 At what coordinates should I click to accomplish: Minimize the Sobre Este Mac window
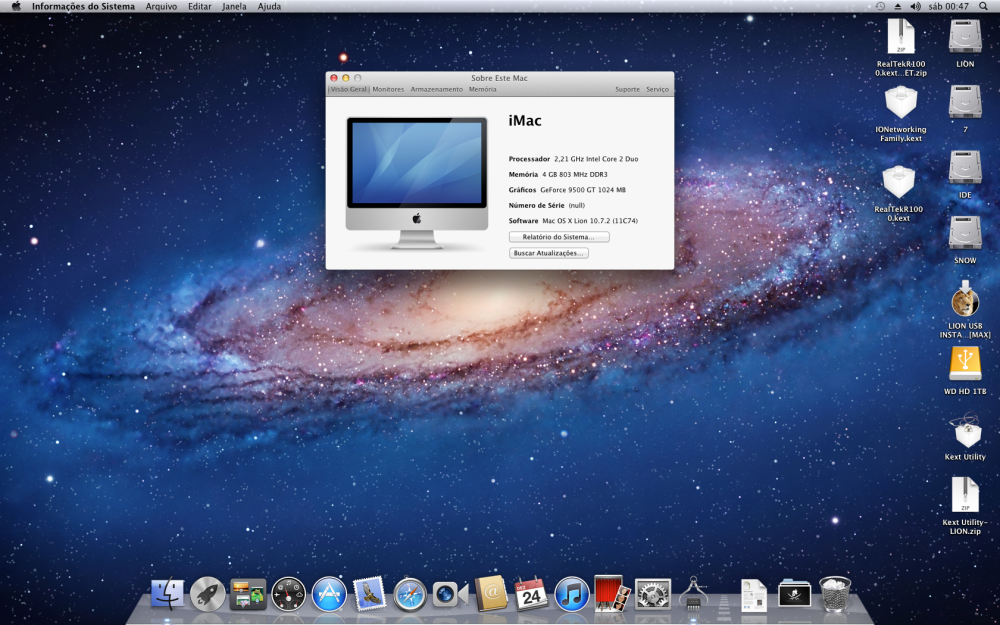(346, 78)
